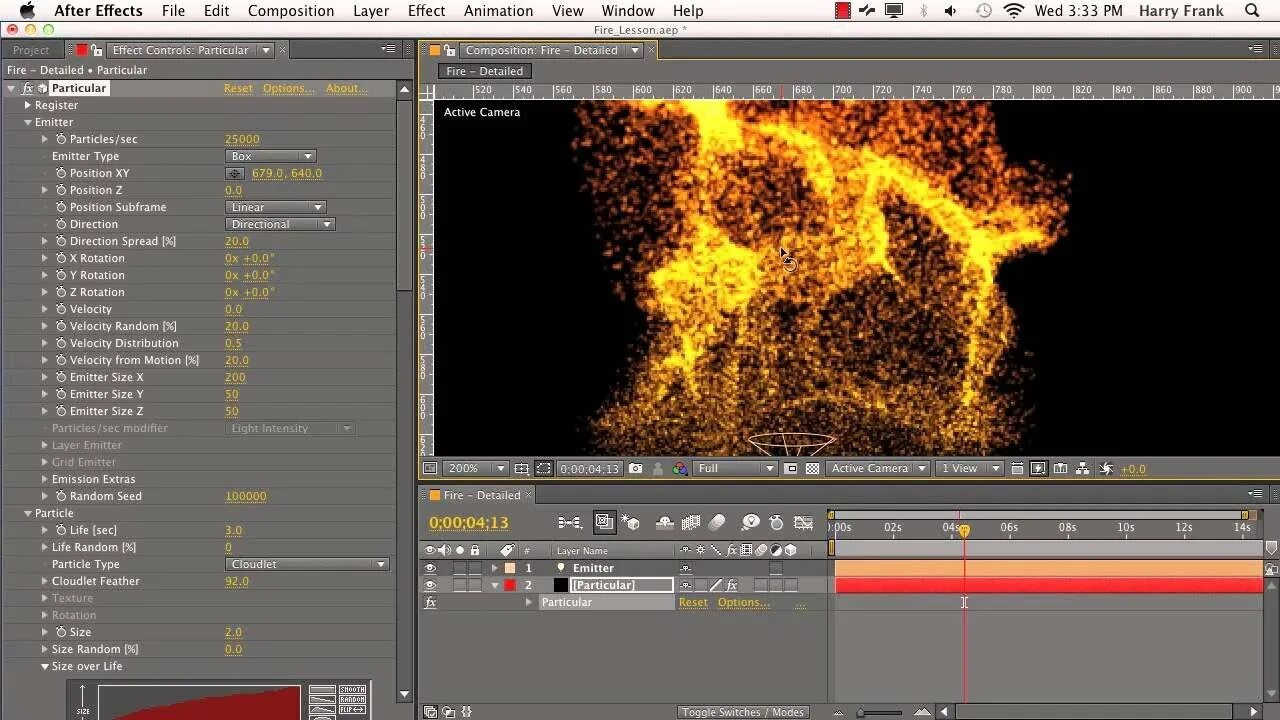Click the stopwatch next to Life [sec]
The height and width of the screenshot is (720, 1280).
pos(61,530)
